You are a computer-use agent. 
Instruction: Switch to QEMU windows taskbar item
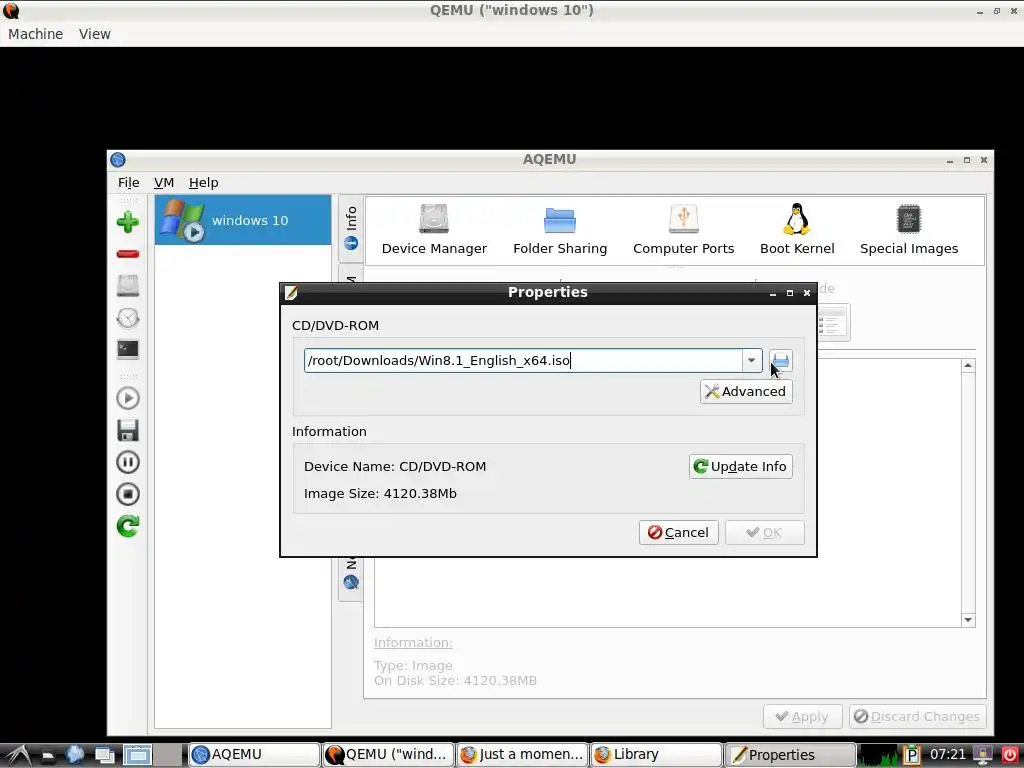click(388, 755)
